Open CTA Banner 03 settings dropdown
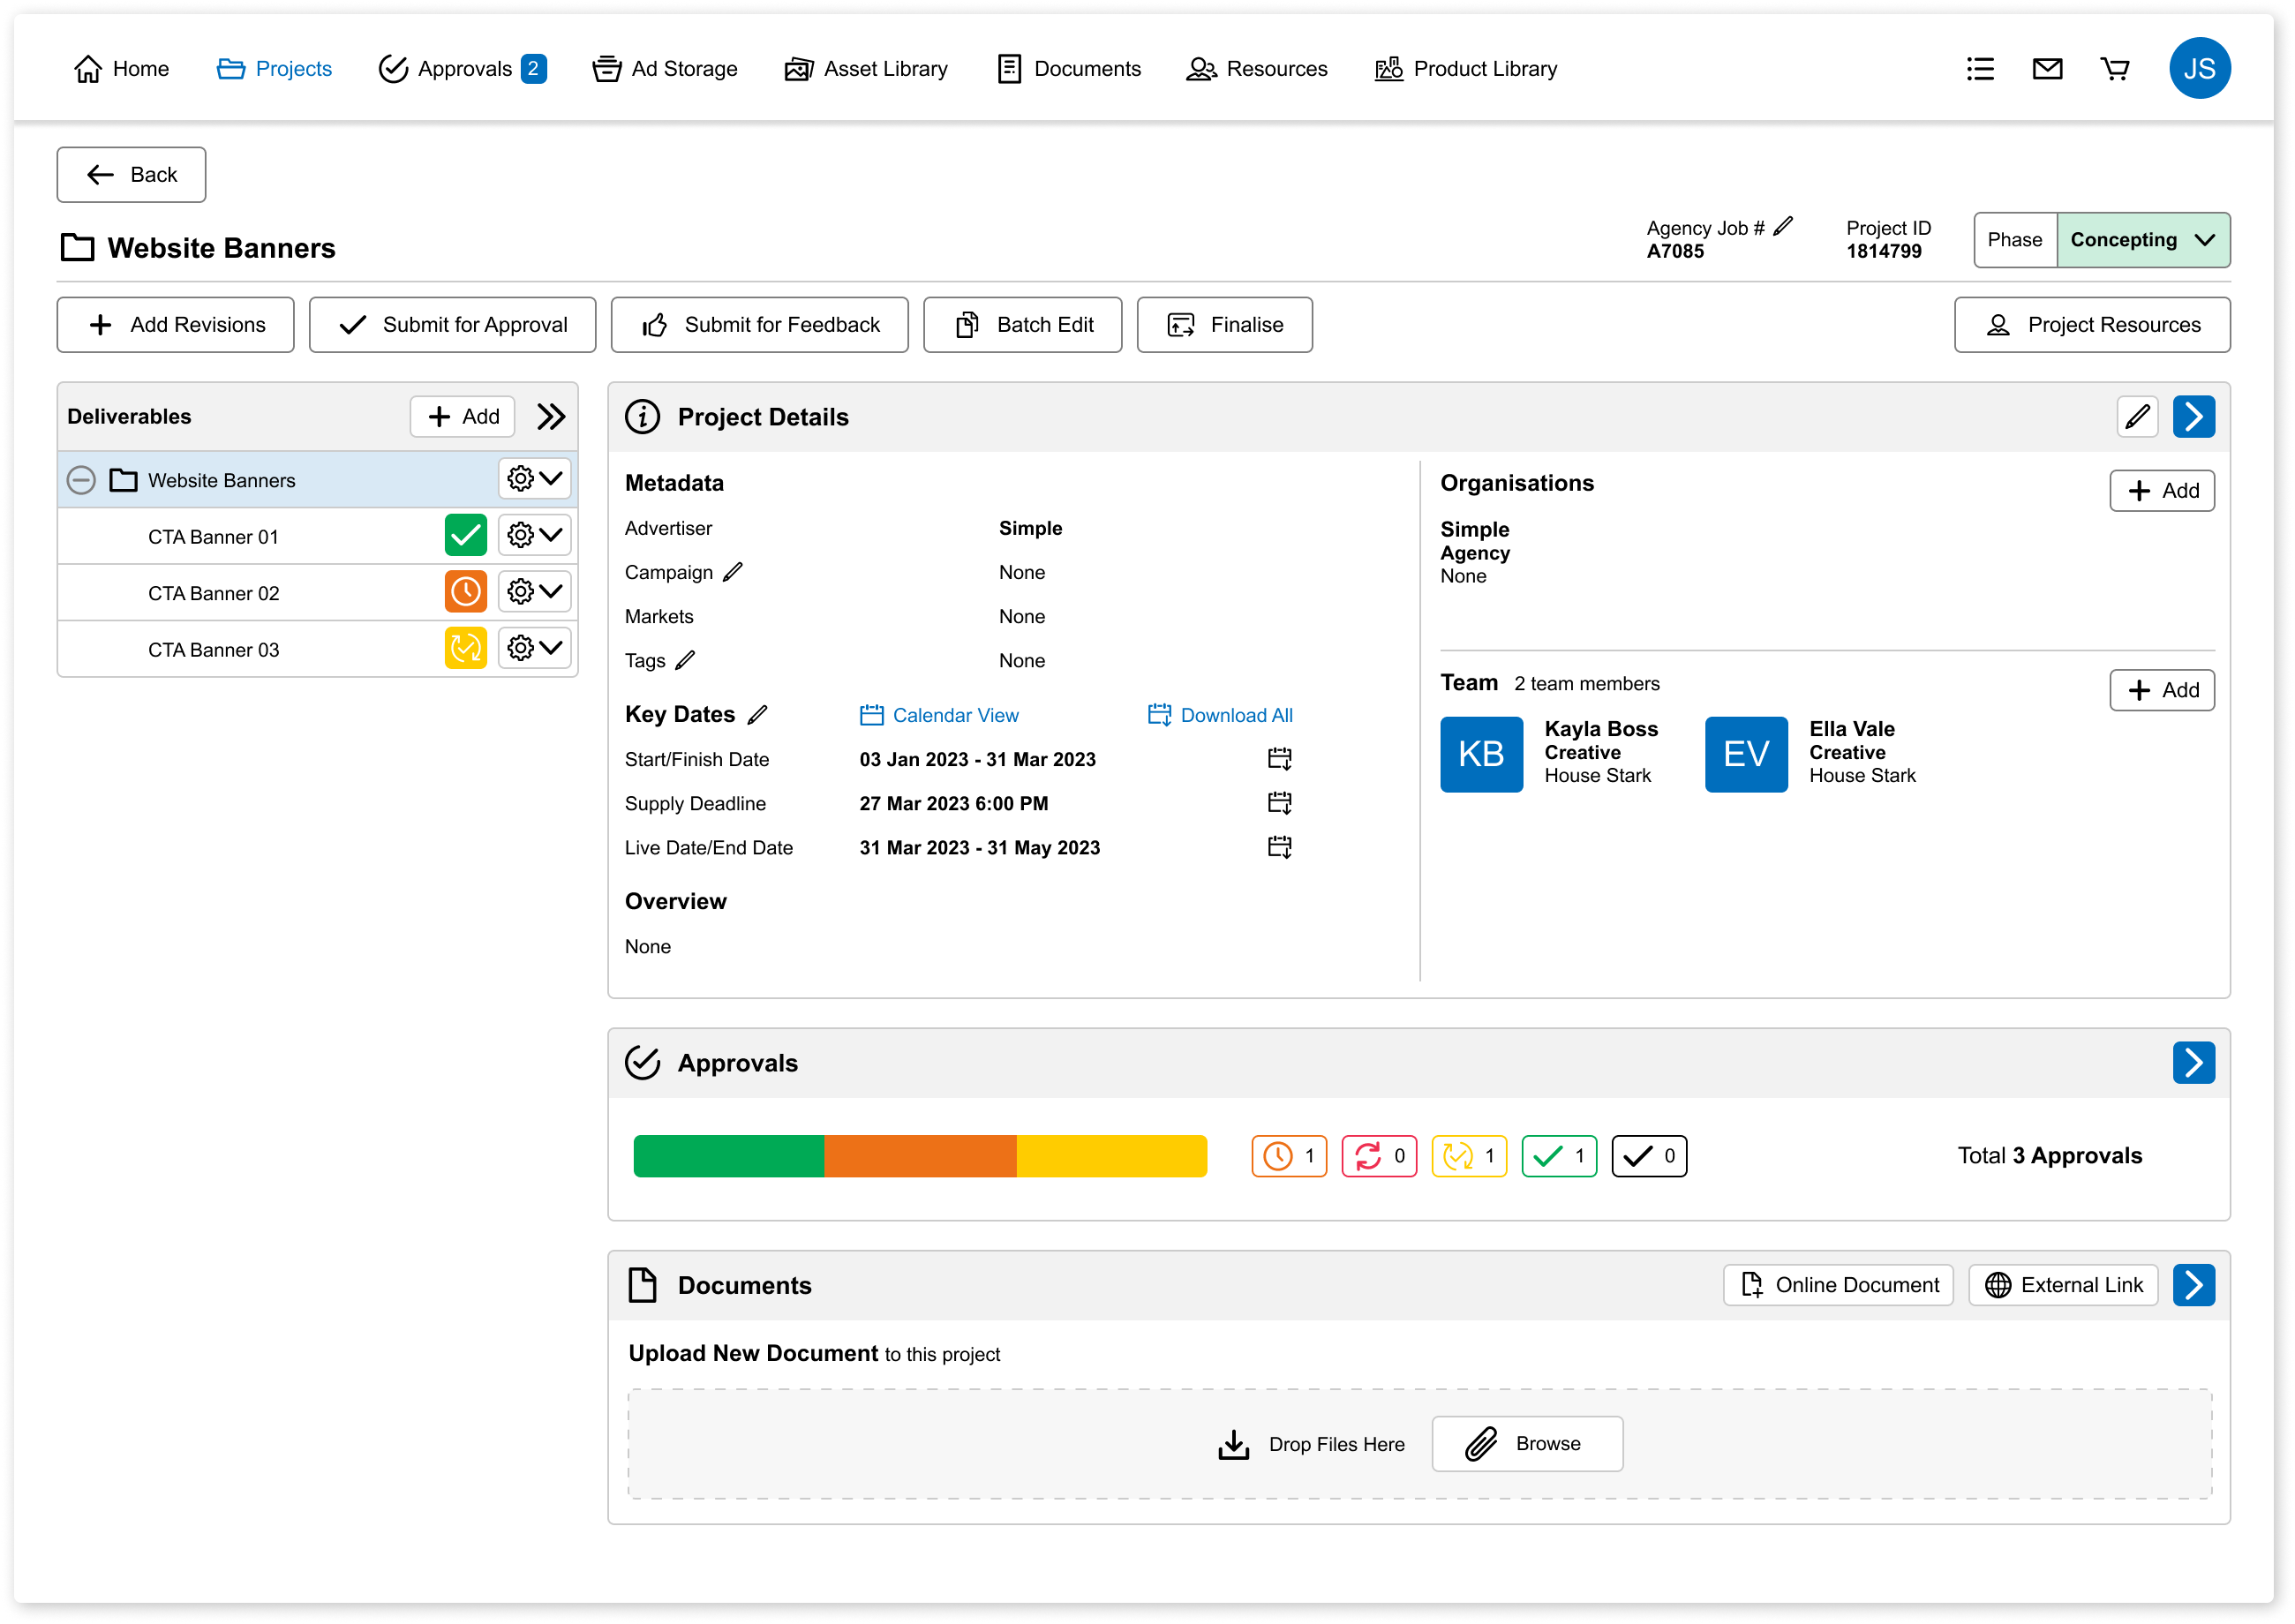This screenshot has width=2295, height=1624. [534, 648]
